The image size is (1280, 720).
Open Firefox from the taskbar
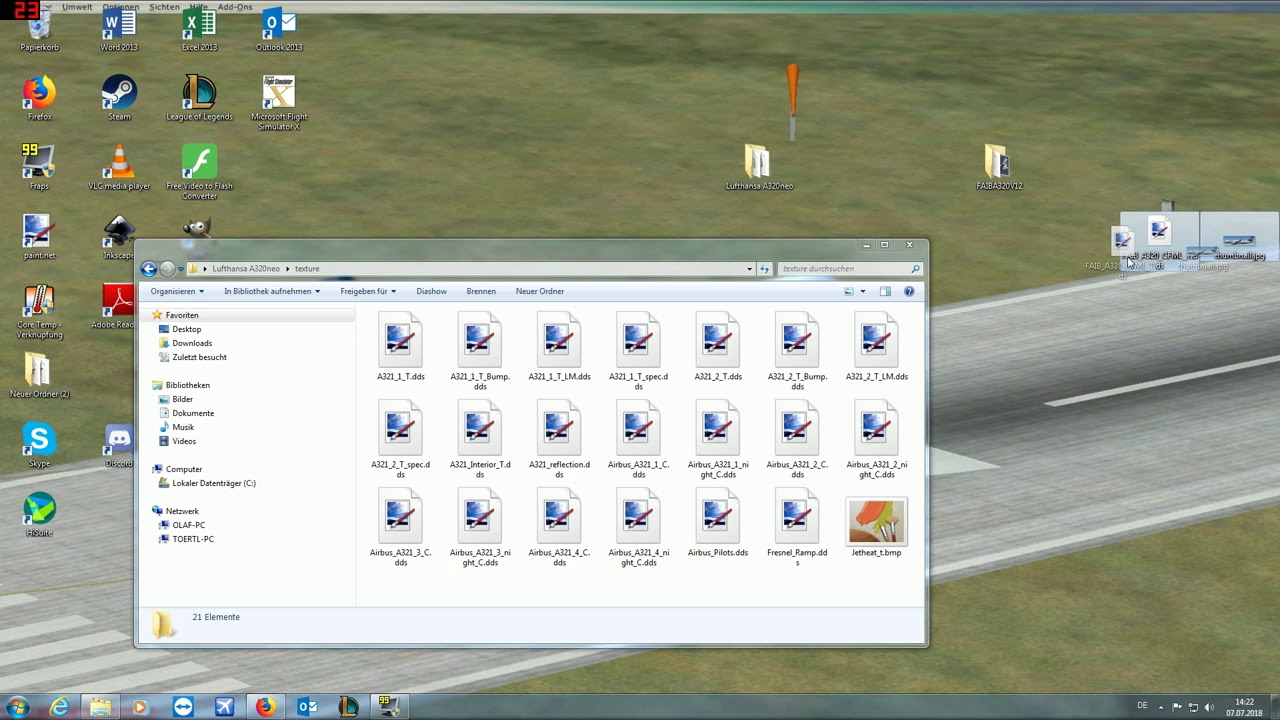265,707
